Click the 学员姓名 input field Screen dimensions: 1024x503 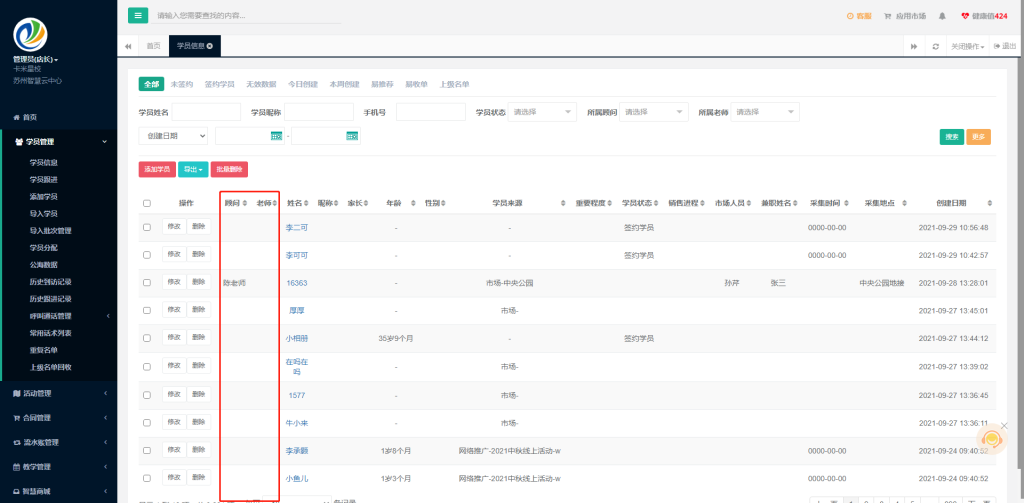[206, 112]
